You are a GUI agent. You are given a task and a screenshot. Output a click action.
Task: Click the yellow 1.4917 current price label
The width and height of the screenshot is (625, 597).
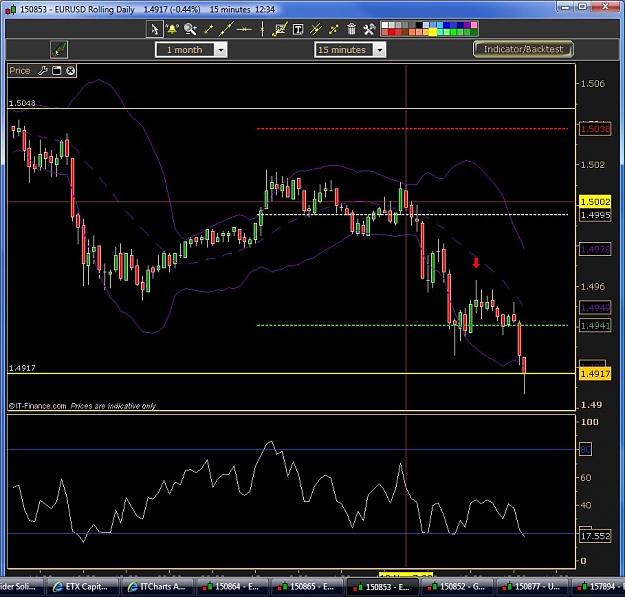click(595, 374)
